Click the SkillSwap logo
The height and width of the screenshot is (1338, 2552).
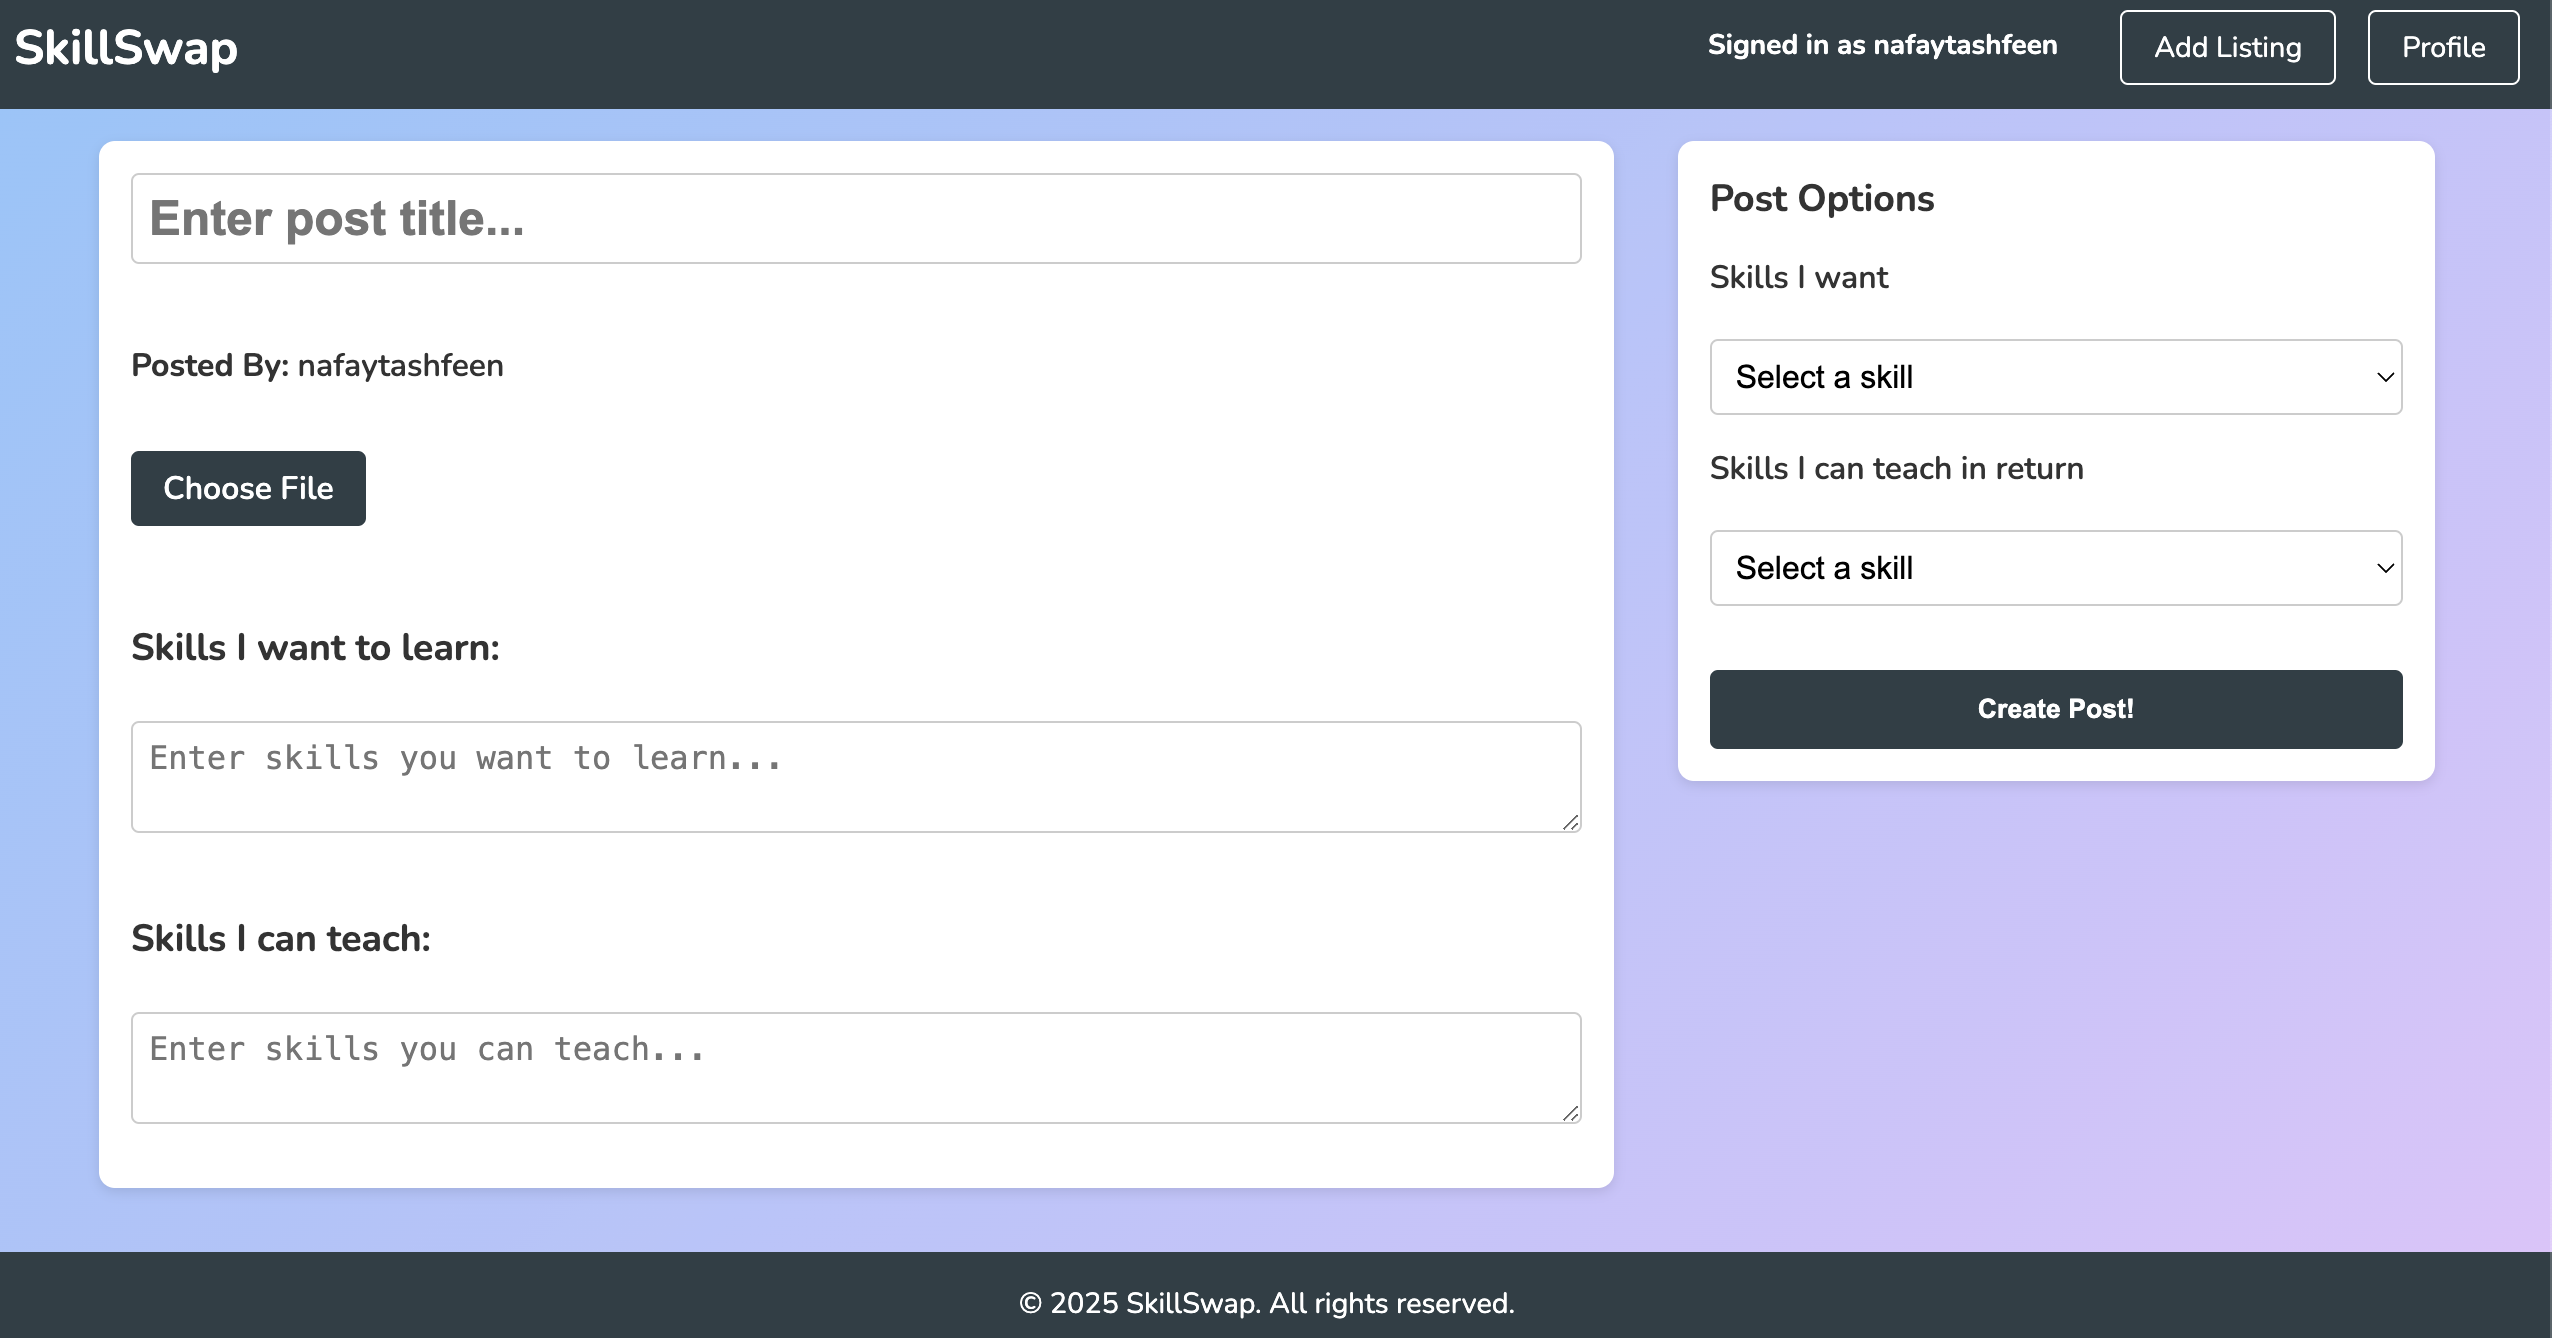(x=126, y=48)
